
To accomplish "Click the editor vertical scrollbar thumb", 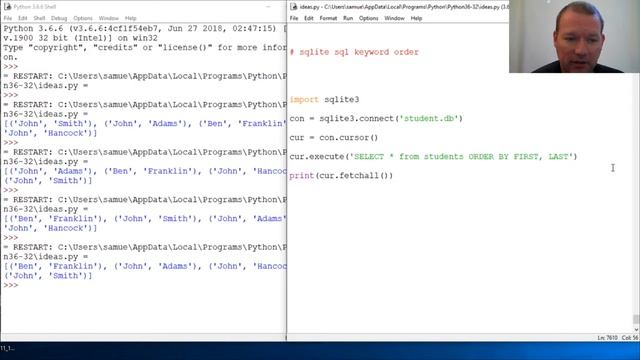I will point(636,319).
